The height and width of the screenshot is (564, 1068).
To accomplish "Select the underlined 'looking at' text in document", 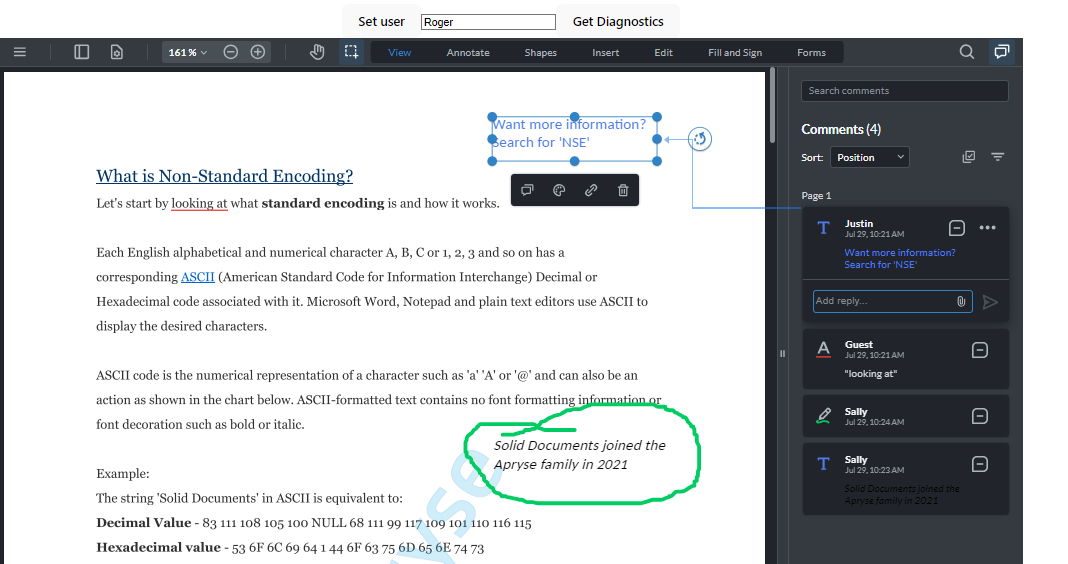I will coord(199,203).
